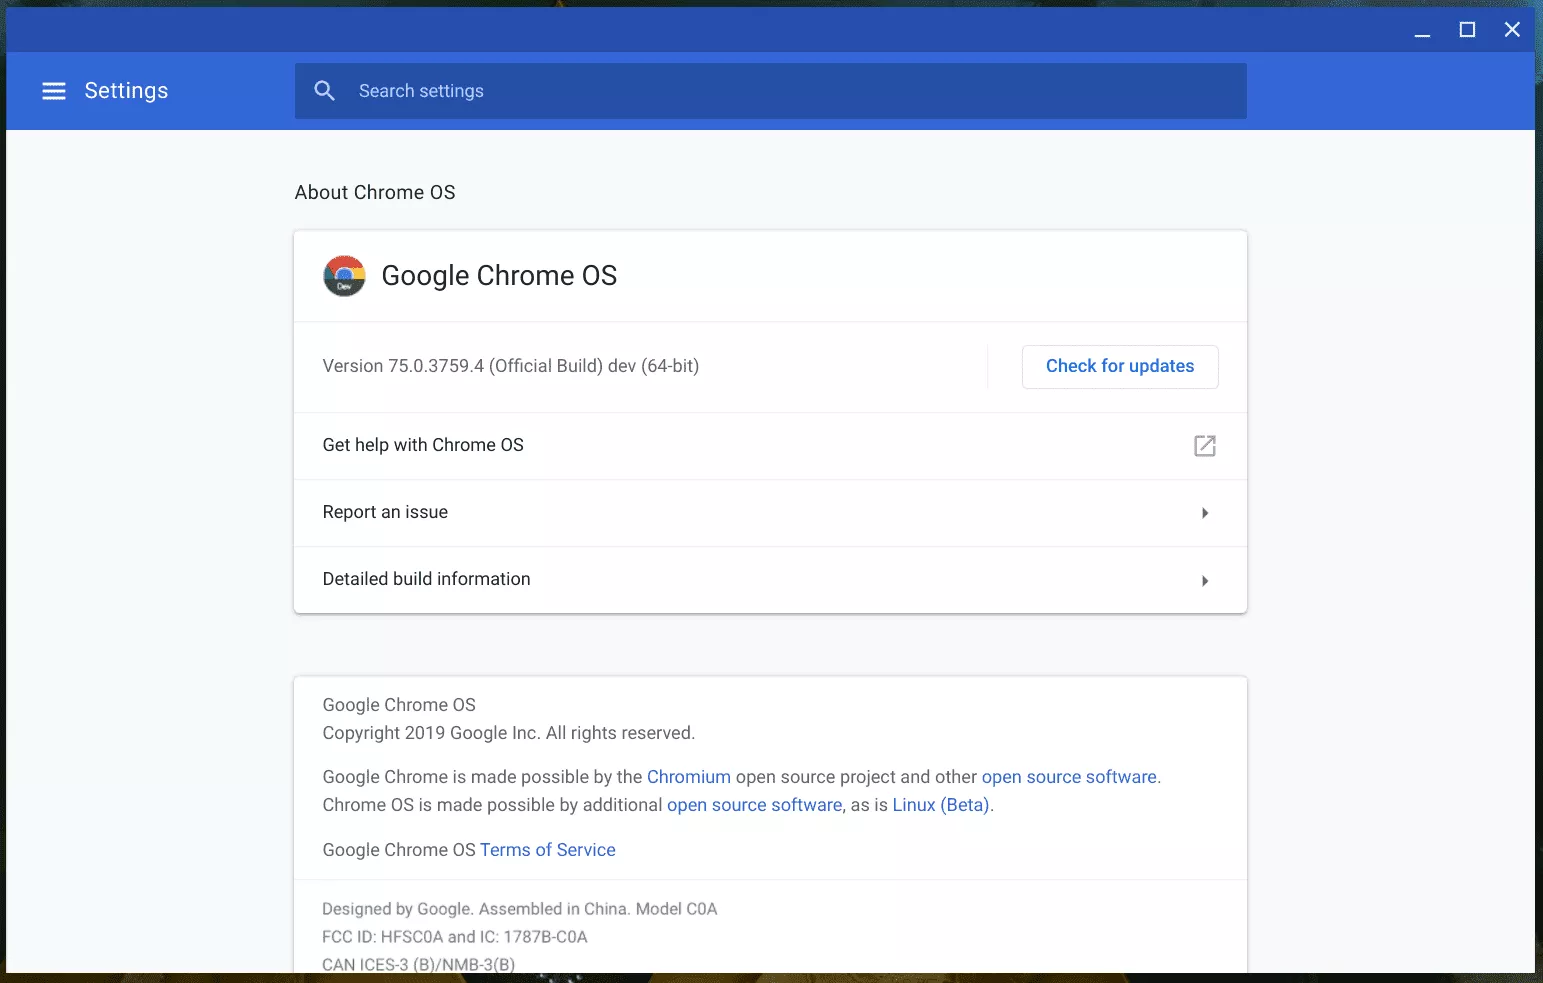
Task: Expand the arrow beside Report an issue
Action: (x=1204, y=513)
